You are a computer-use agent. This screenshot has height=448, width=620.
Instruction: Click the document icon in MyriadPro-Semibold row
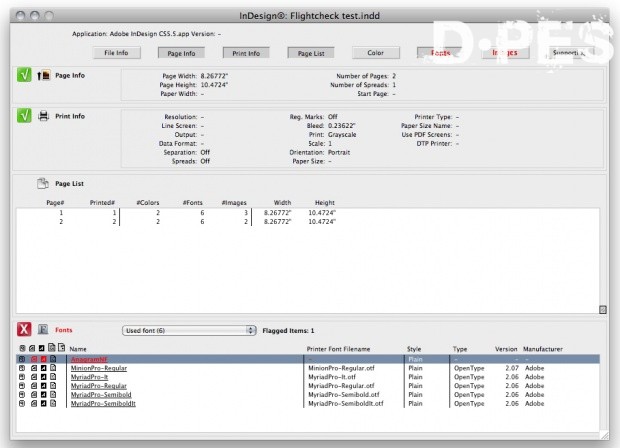click(x=53, y=395)
